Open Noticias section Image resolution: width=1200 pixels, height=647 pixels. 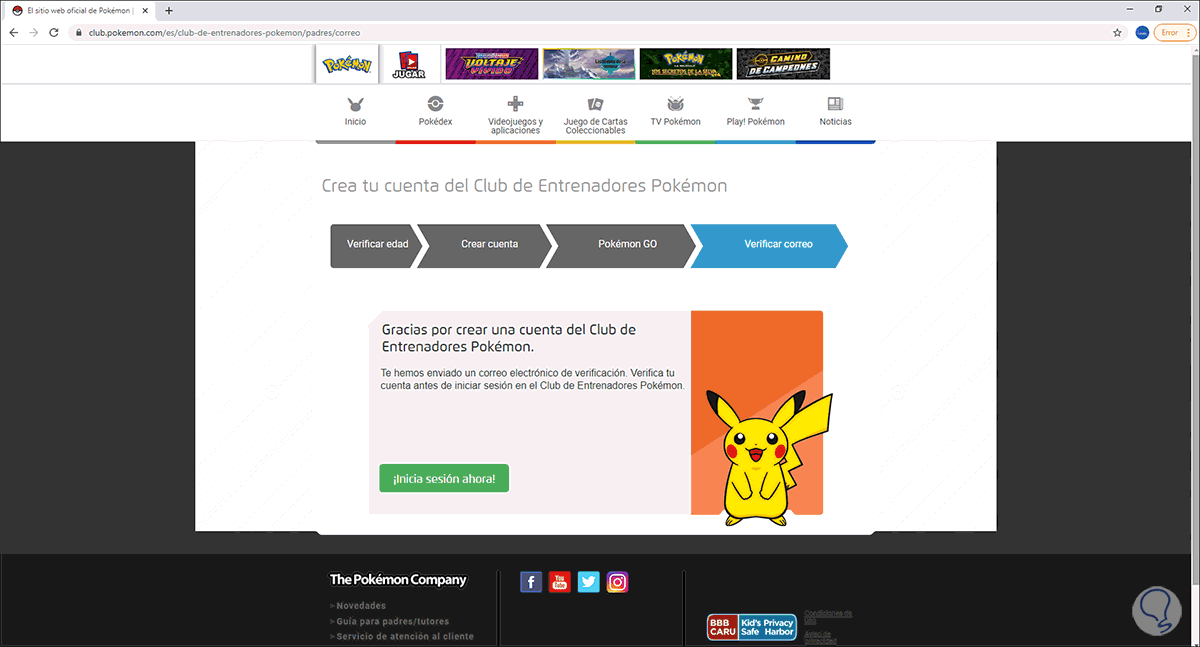click(x=835, y=112)
